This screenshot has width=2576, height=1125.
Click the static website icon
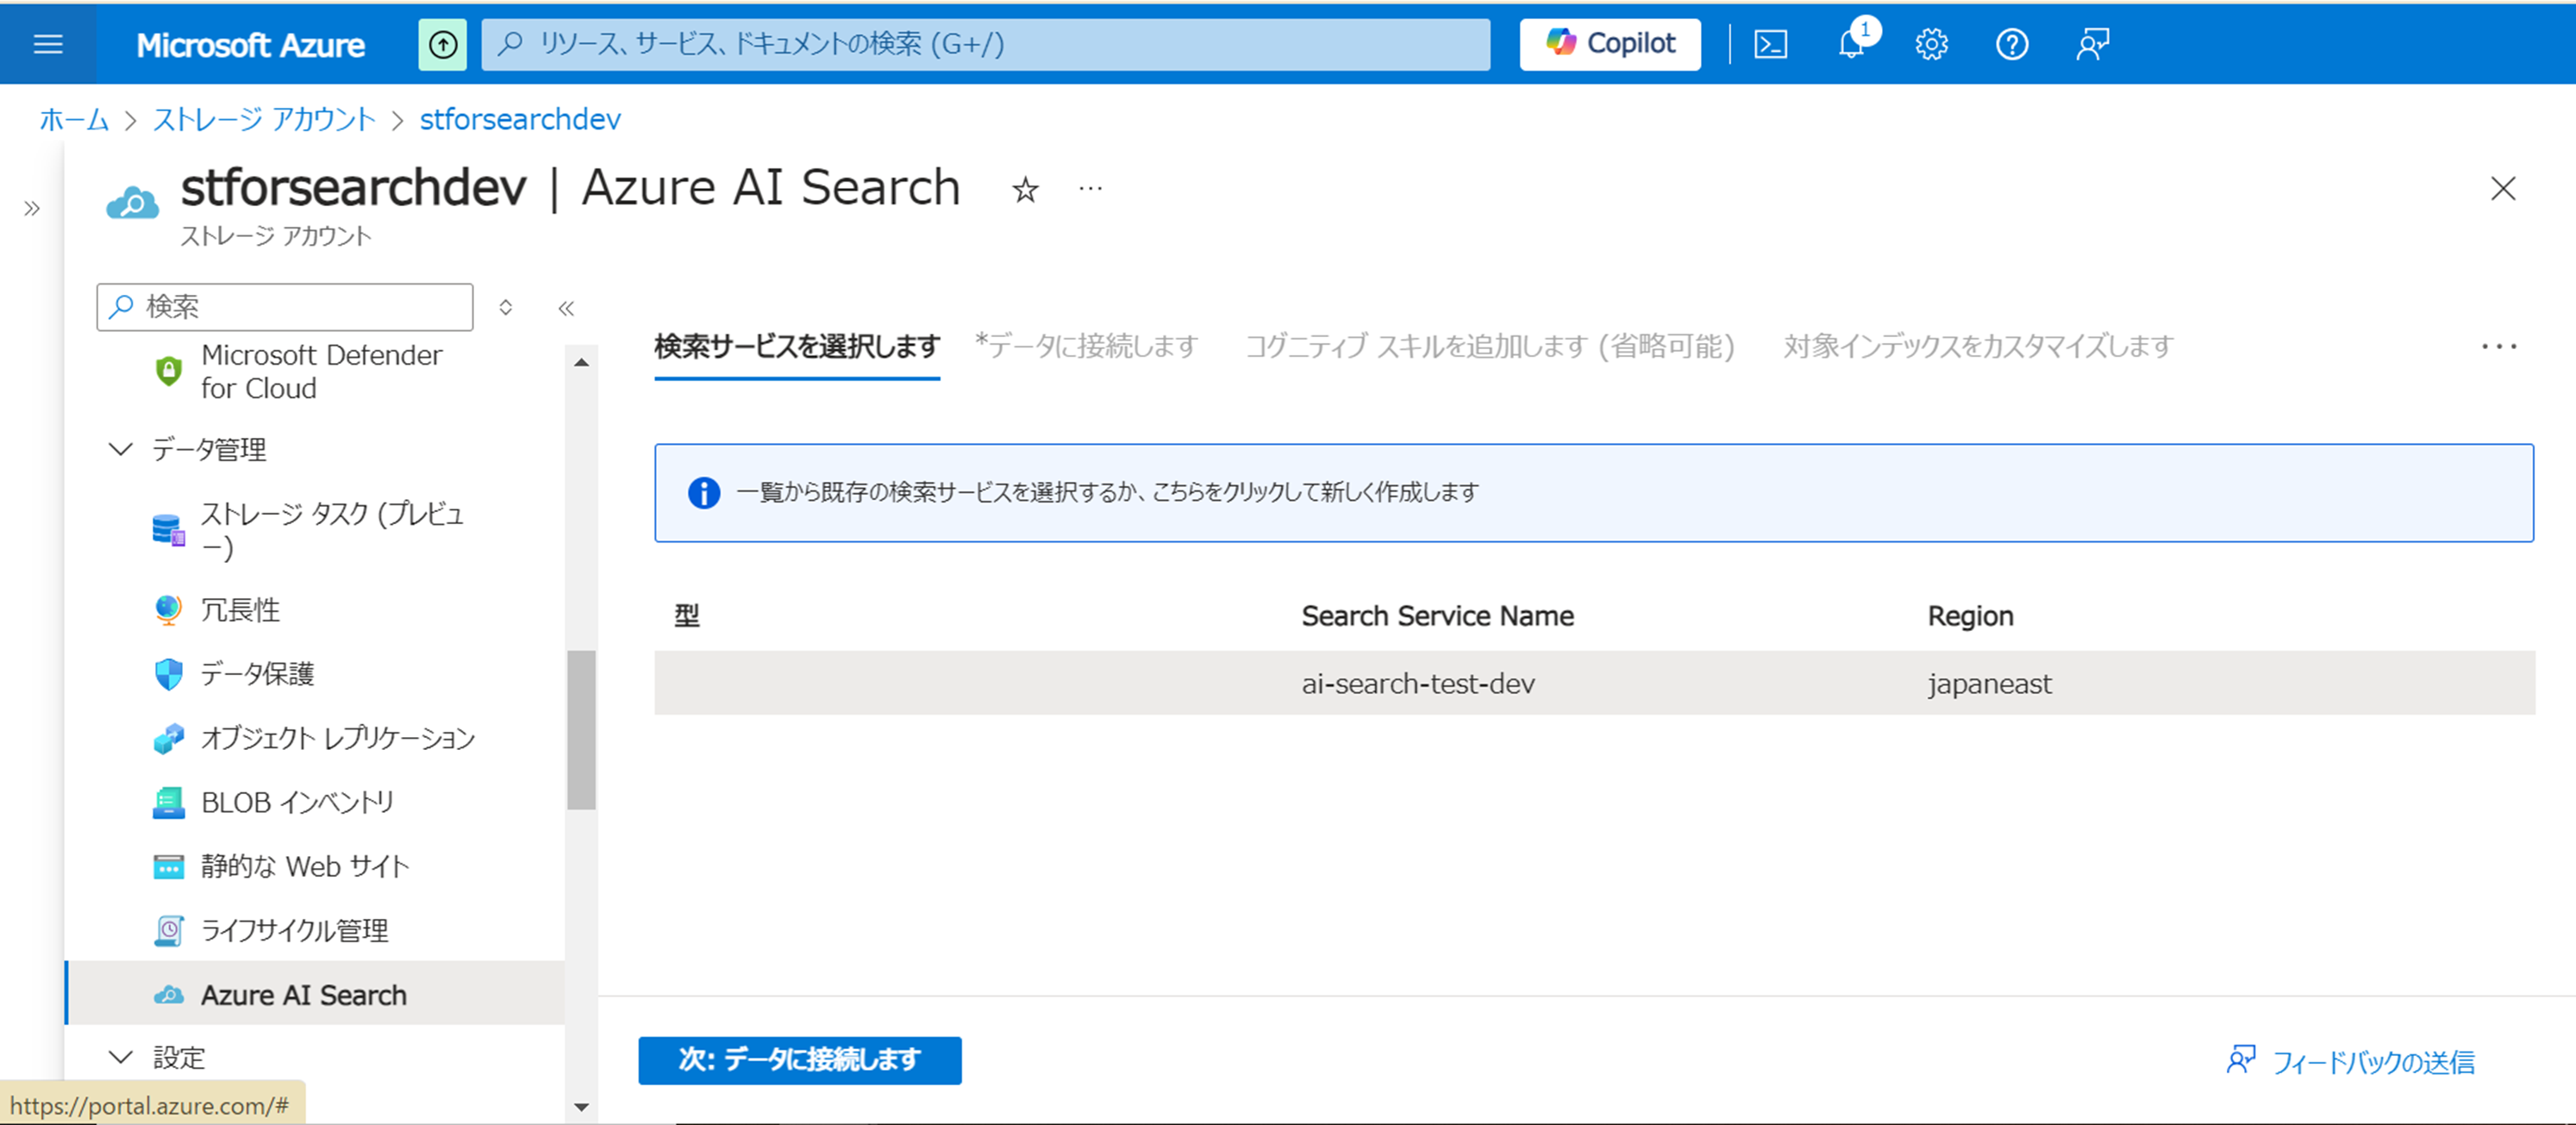(x=168, y=866)
